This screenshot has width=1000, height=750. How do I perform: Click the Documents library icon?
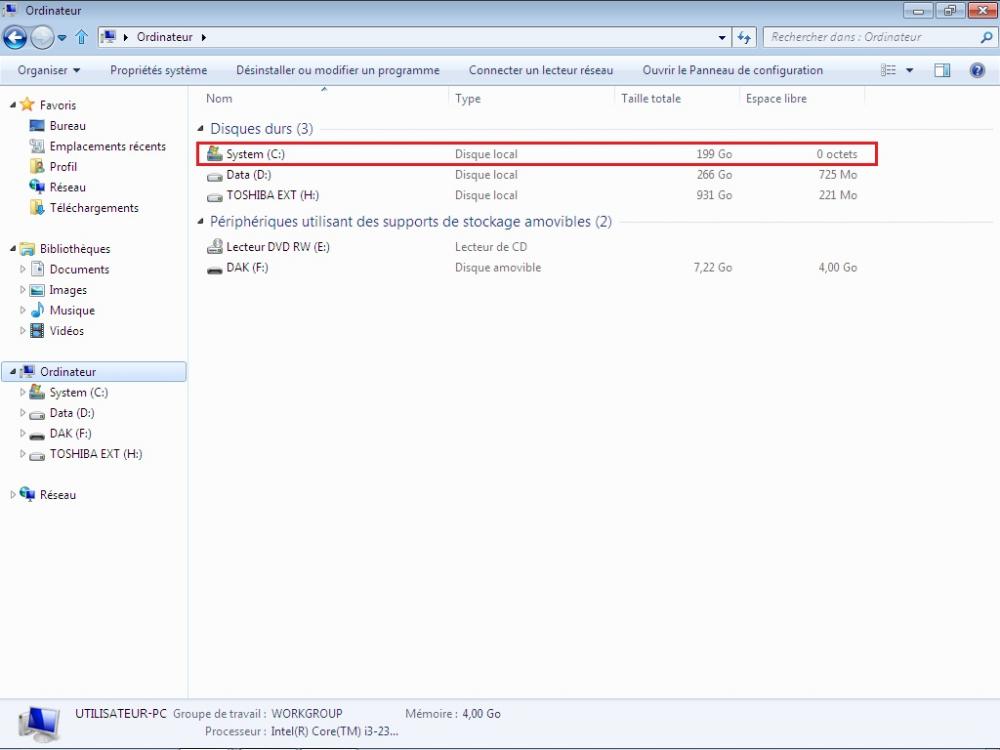(38, 268)
